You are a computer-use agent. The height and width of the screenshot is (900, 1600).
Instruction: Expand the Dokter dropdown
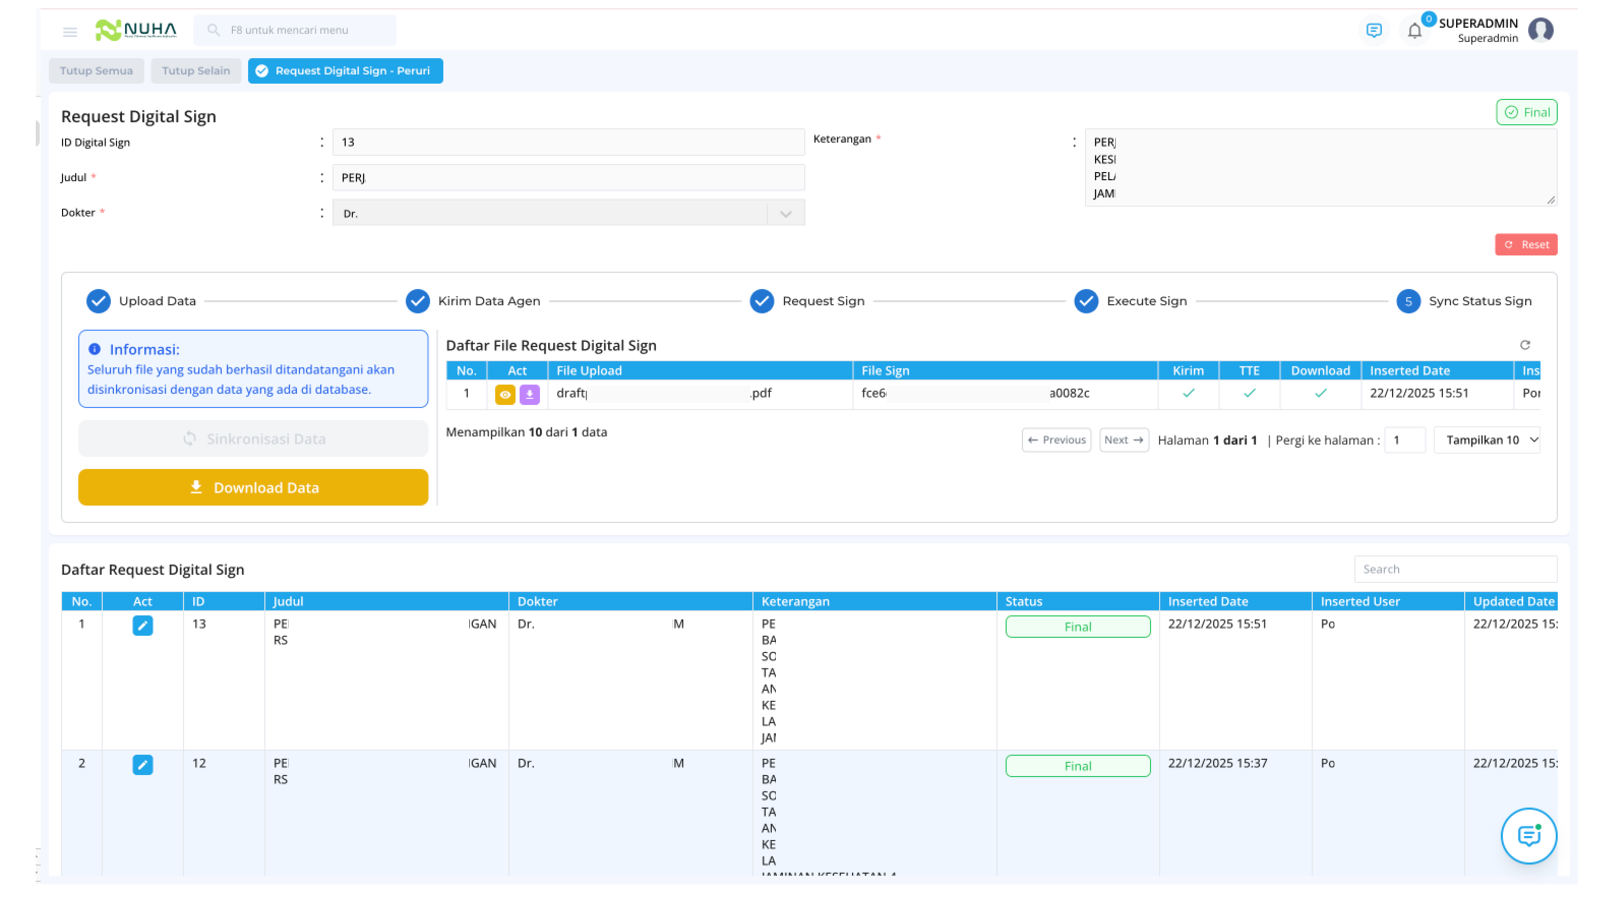568,213
